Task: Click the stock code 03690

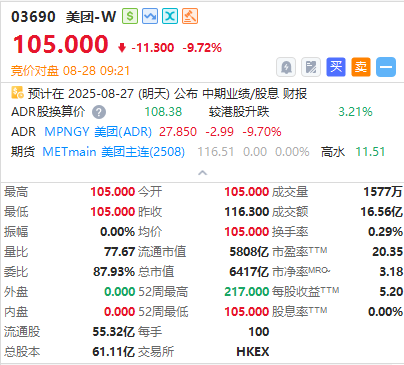Action: pos(33,17)
